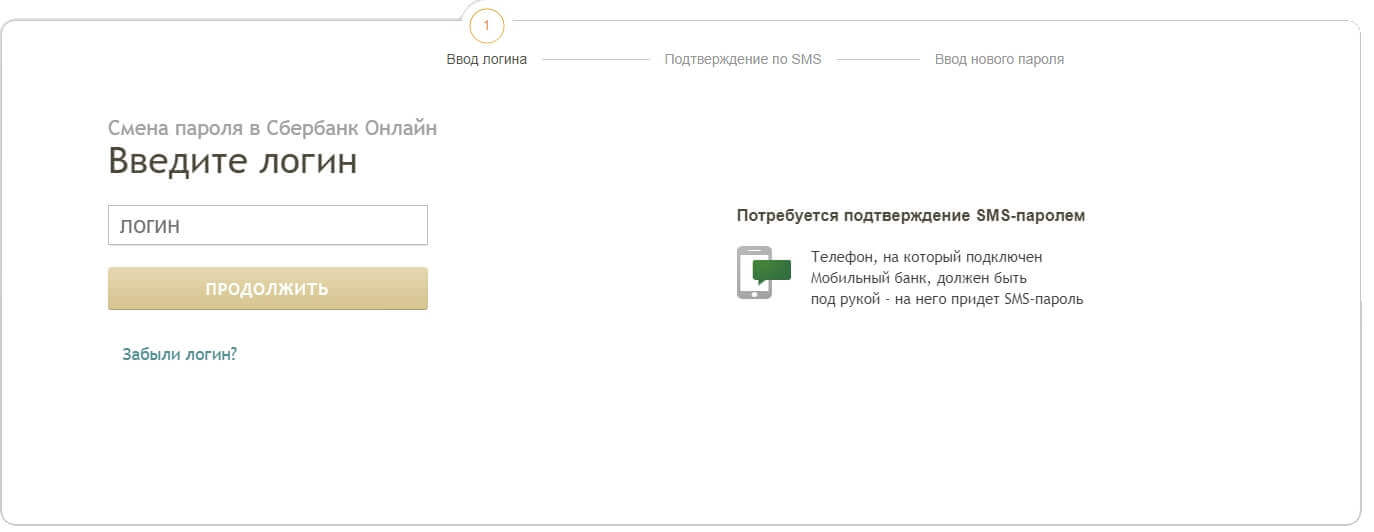Go to the "Подтверждение по SMS" step
Viewport: 1374px width, 532px height.
pos(742,59)
